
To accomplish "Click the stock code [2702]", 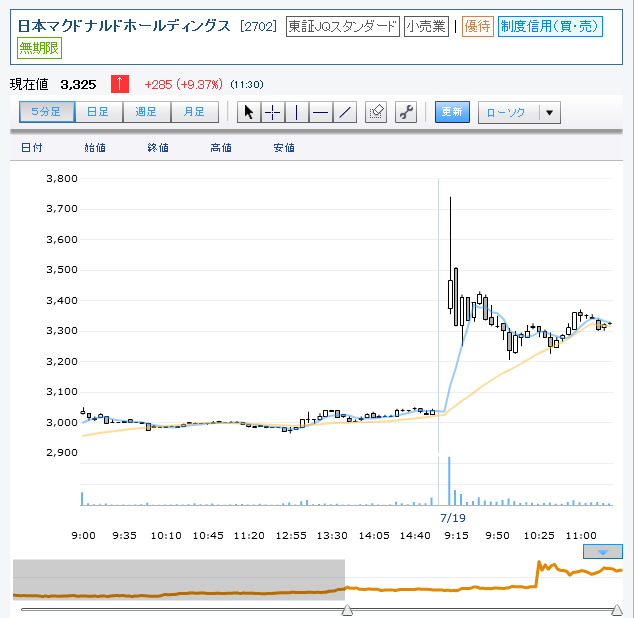I will tap(258, 26).
